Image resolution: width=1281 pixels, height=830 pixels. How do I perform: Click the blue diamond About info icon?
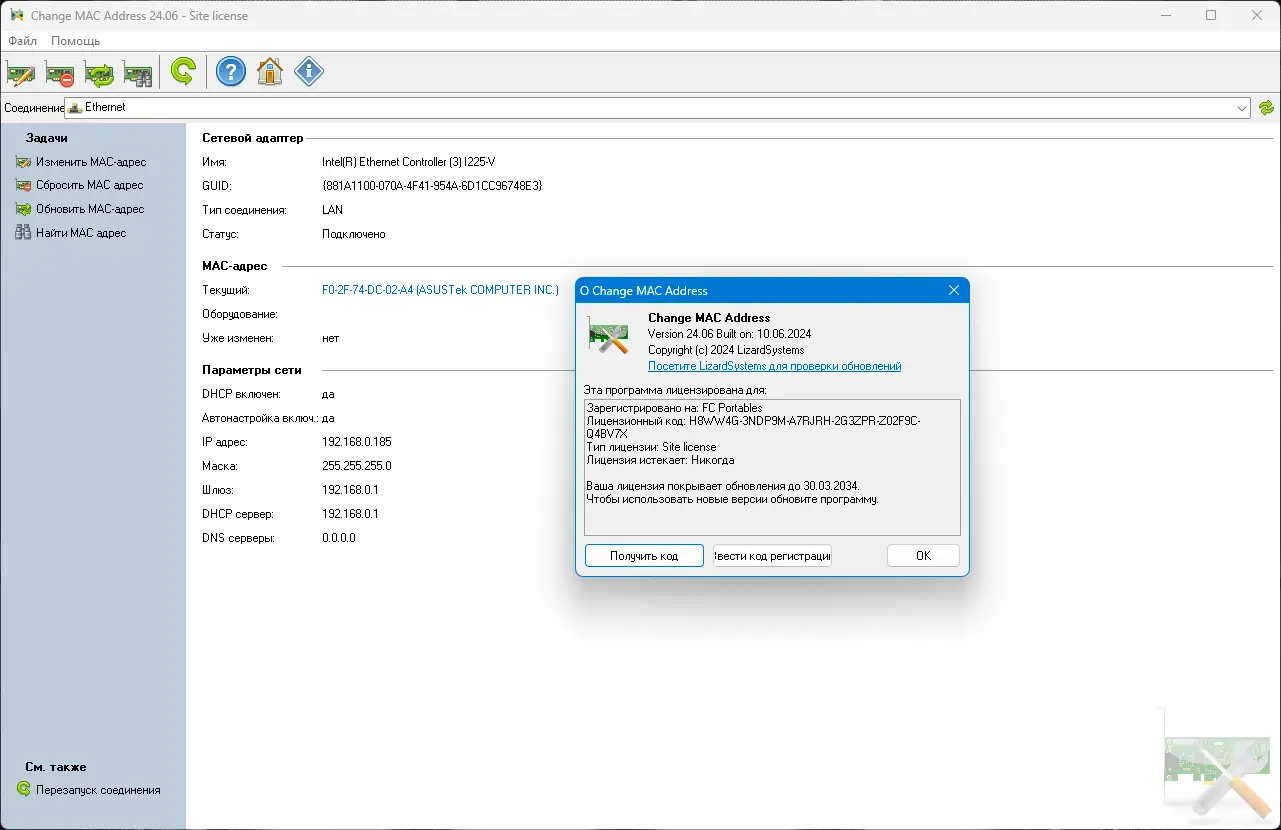[x=309, y=72]
